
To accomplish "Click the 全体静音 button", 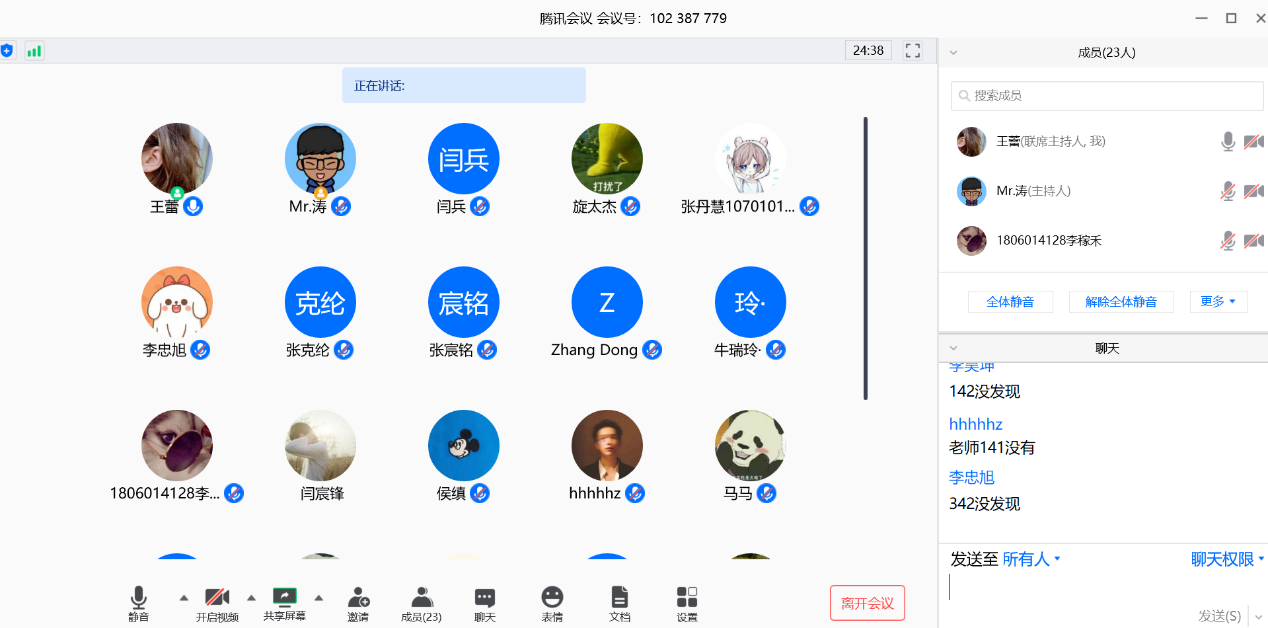I will click(1010, 301).
